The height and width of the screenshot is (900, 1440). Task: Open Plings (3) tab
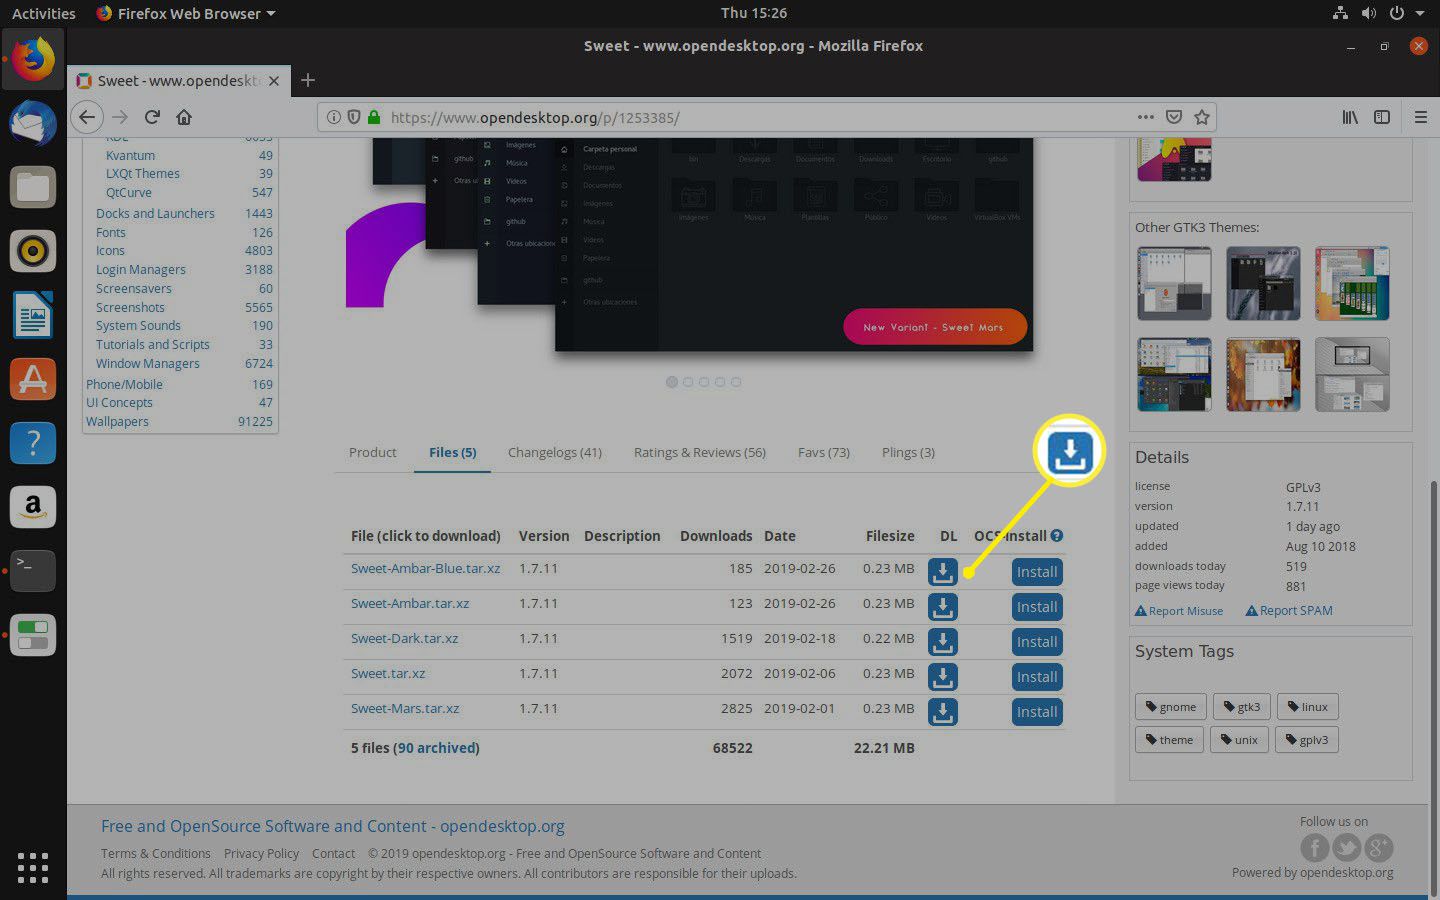908,452
